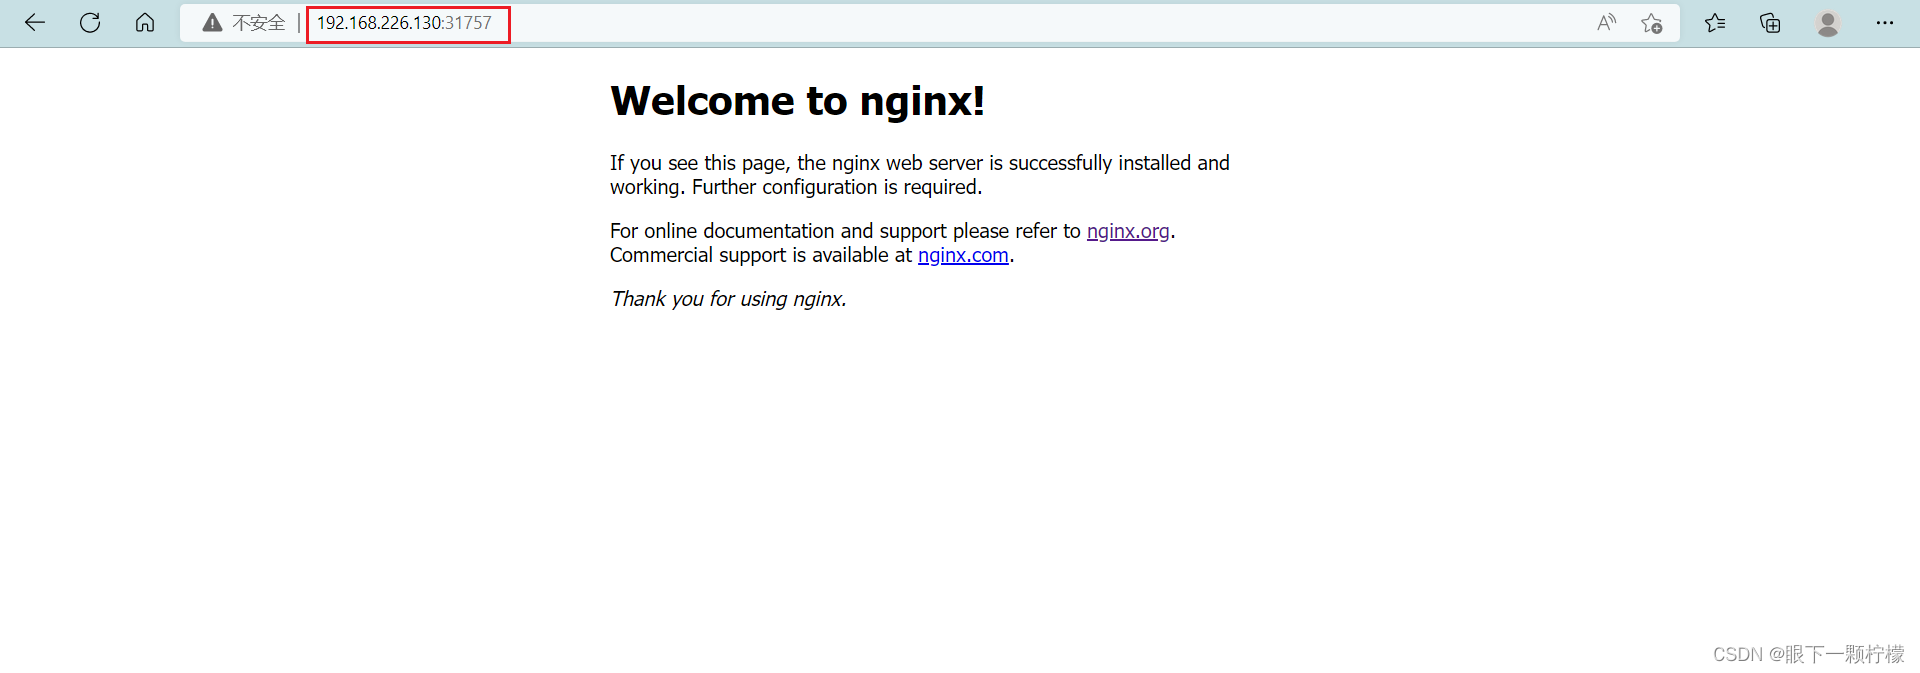Click the 'Thank you for using nginx.' text
The image size is (1920, 673).
tap(729, 299)
